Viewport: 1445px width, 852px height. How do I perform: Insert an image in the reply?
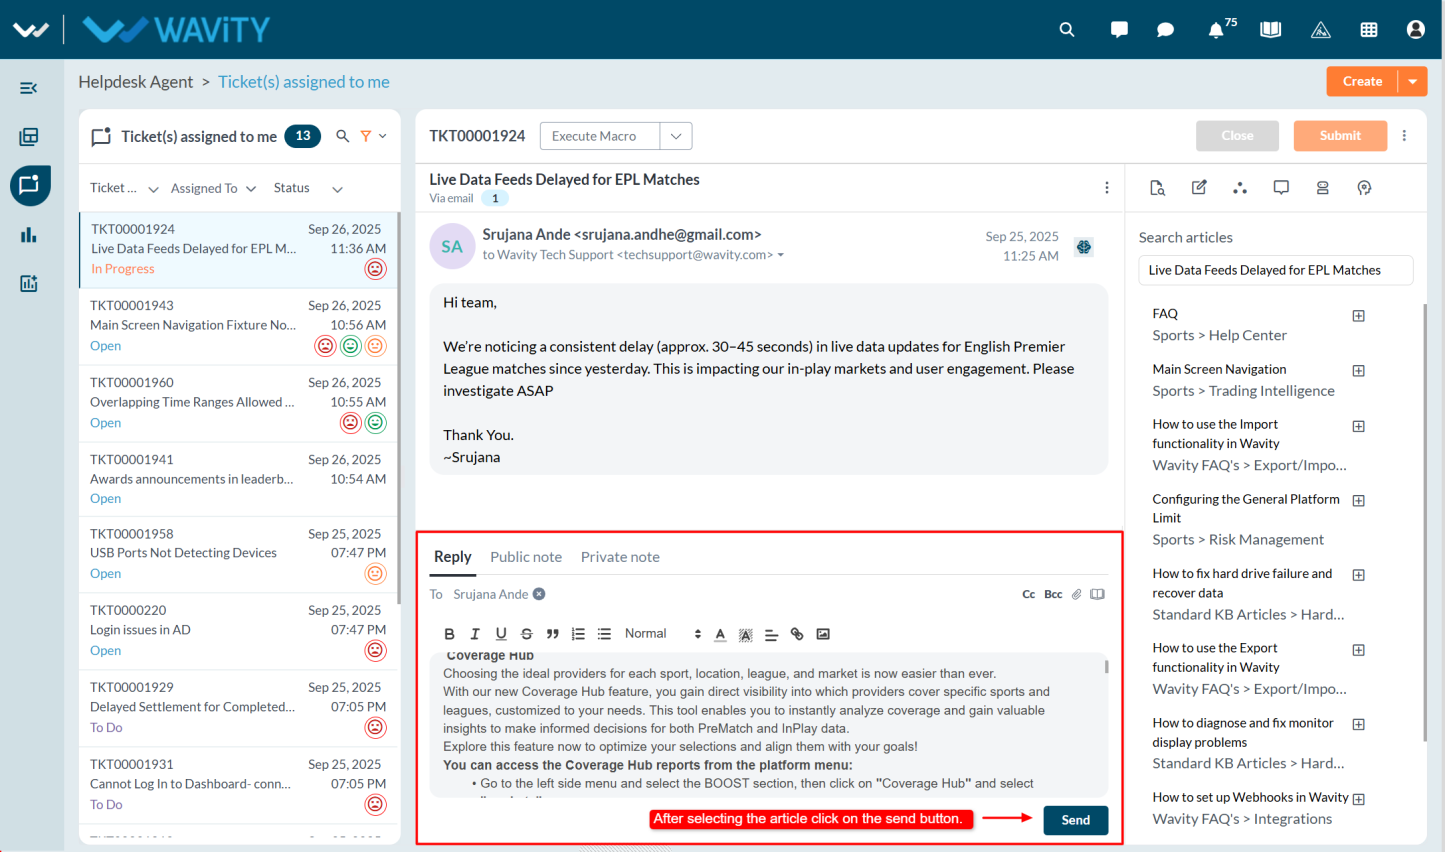coord(823,634)
